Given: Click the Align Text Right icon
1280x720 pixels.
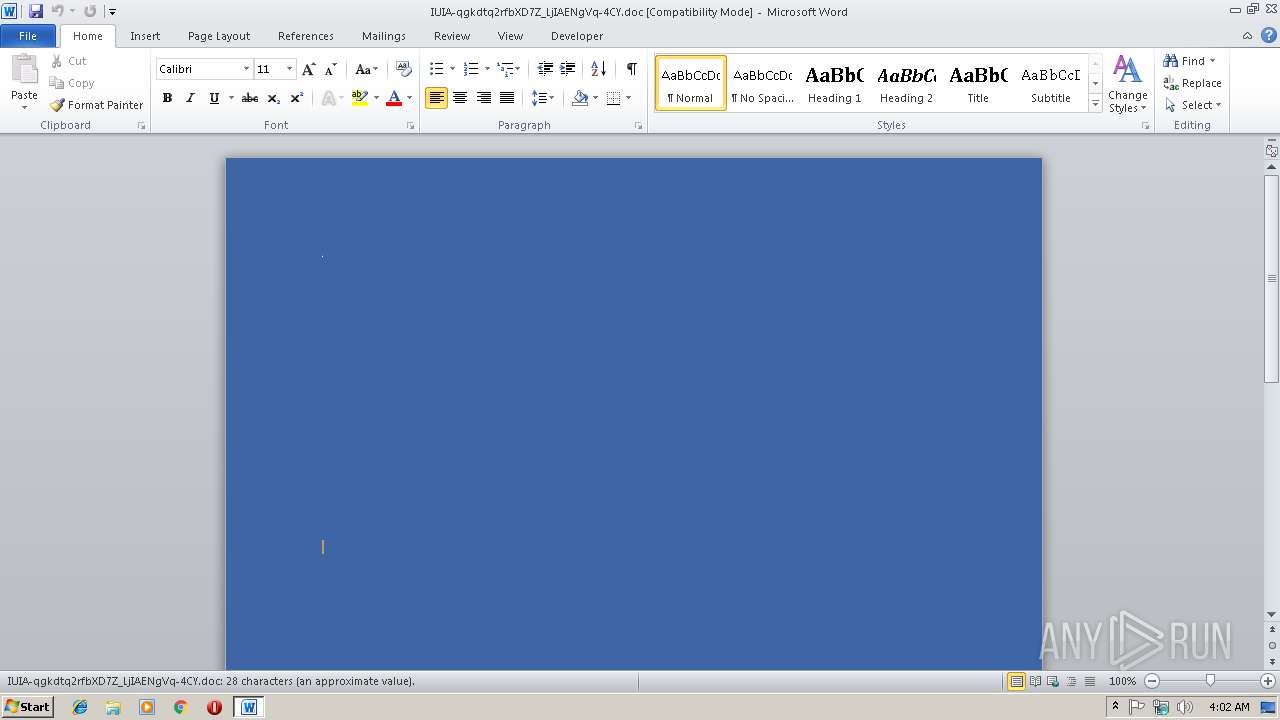Looking at the screenshot, I should pyautogui.click(x=483, y=98).
